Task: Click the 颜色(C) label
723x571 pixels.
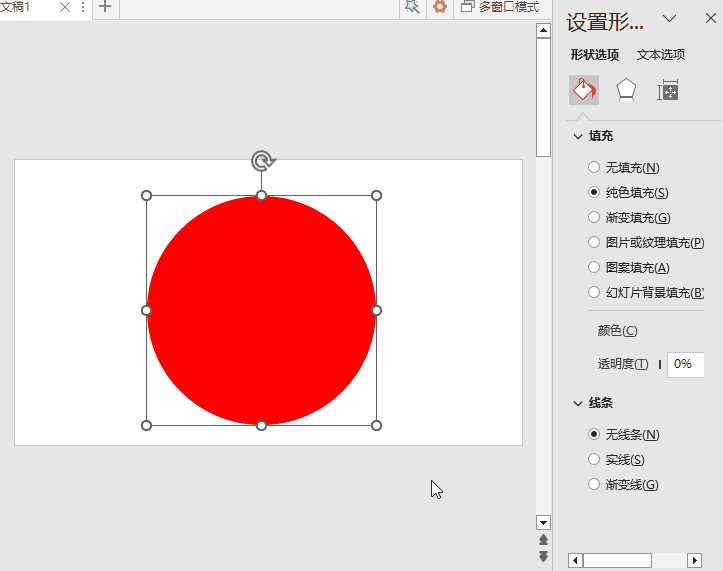Action: click(617, 331)
